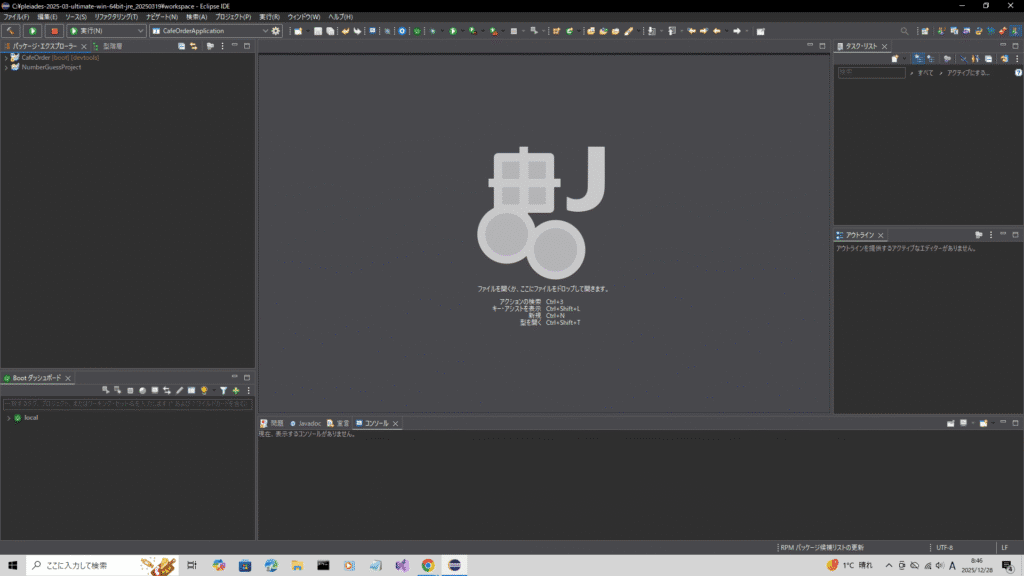Expand the local node in Boot Dashboard
This screenshot has height=576, width=1024.
tap(8, 417)
